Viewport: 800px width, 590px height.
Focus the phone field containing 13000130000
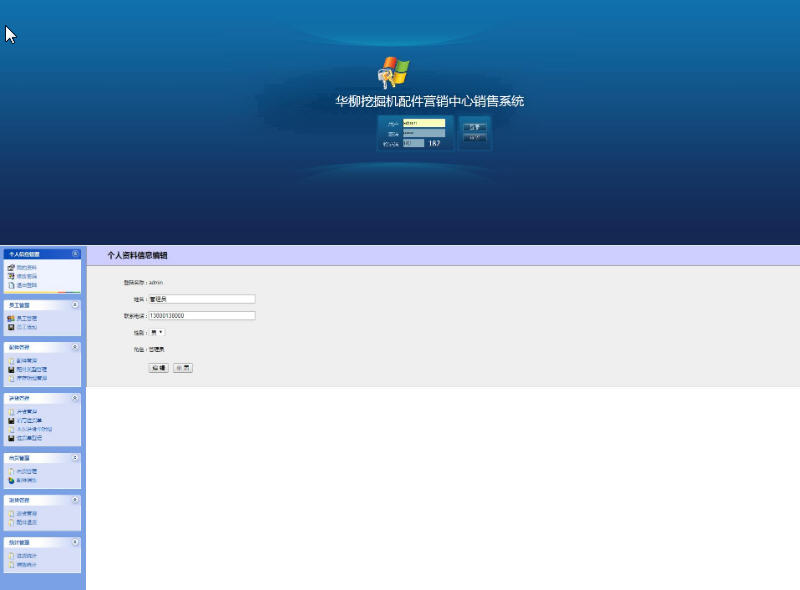click(x=202, y=316)
